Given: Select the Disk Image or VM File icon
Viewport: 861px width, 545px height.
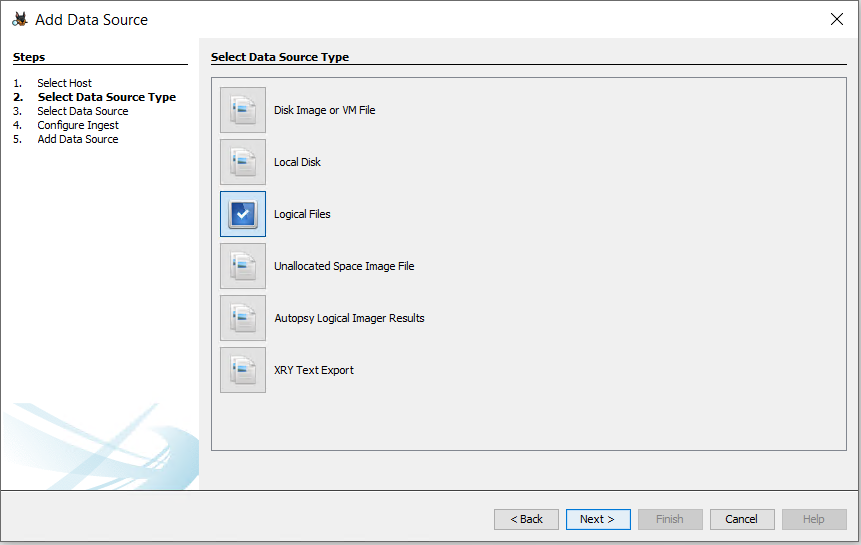Looking at the screenshot, I should 243,110.
